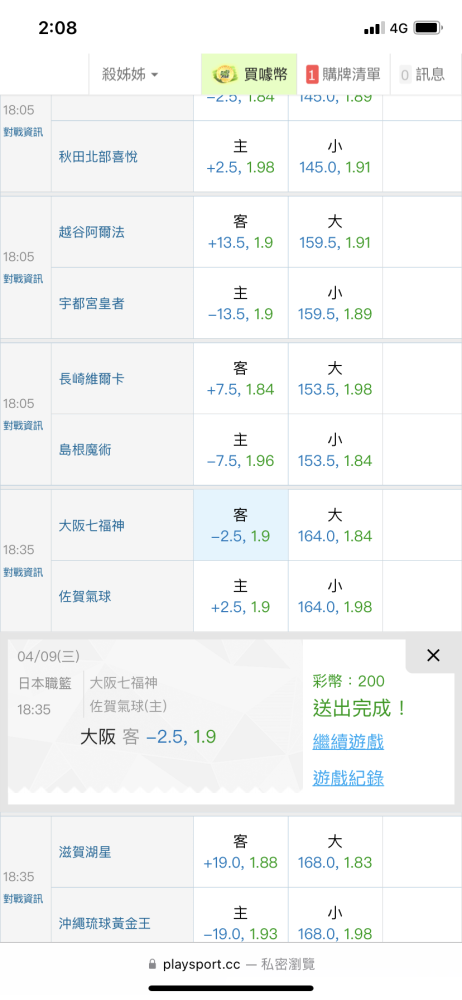Viewport: 462px width, 1000px height.
Task: Tap the lock icon beside playsport.cc
Action: click(152, 964)
